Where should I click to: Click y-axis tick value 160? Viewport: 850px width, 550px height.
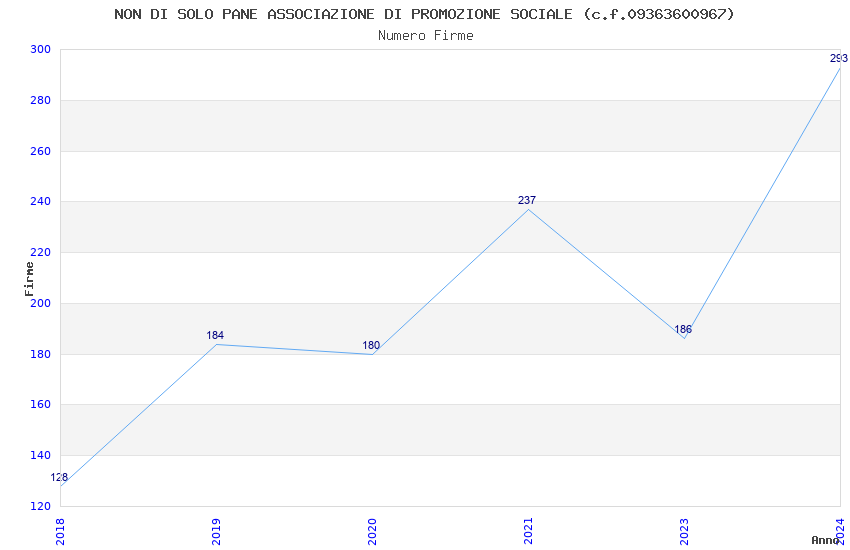tap(41, 405)
